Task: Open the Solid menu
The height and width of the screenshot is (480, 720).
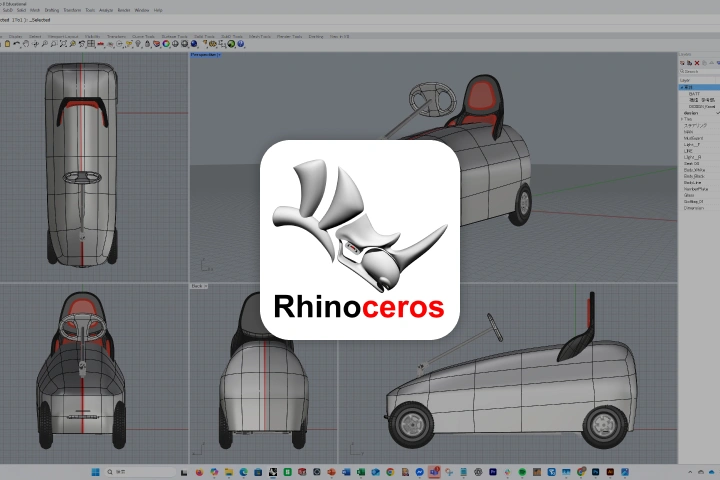Action: tap(21, 10)
